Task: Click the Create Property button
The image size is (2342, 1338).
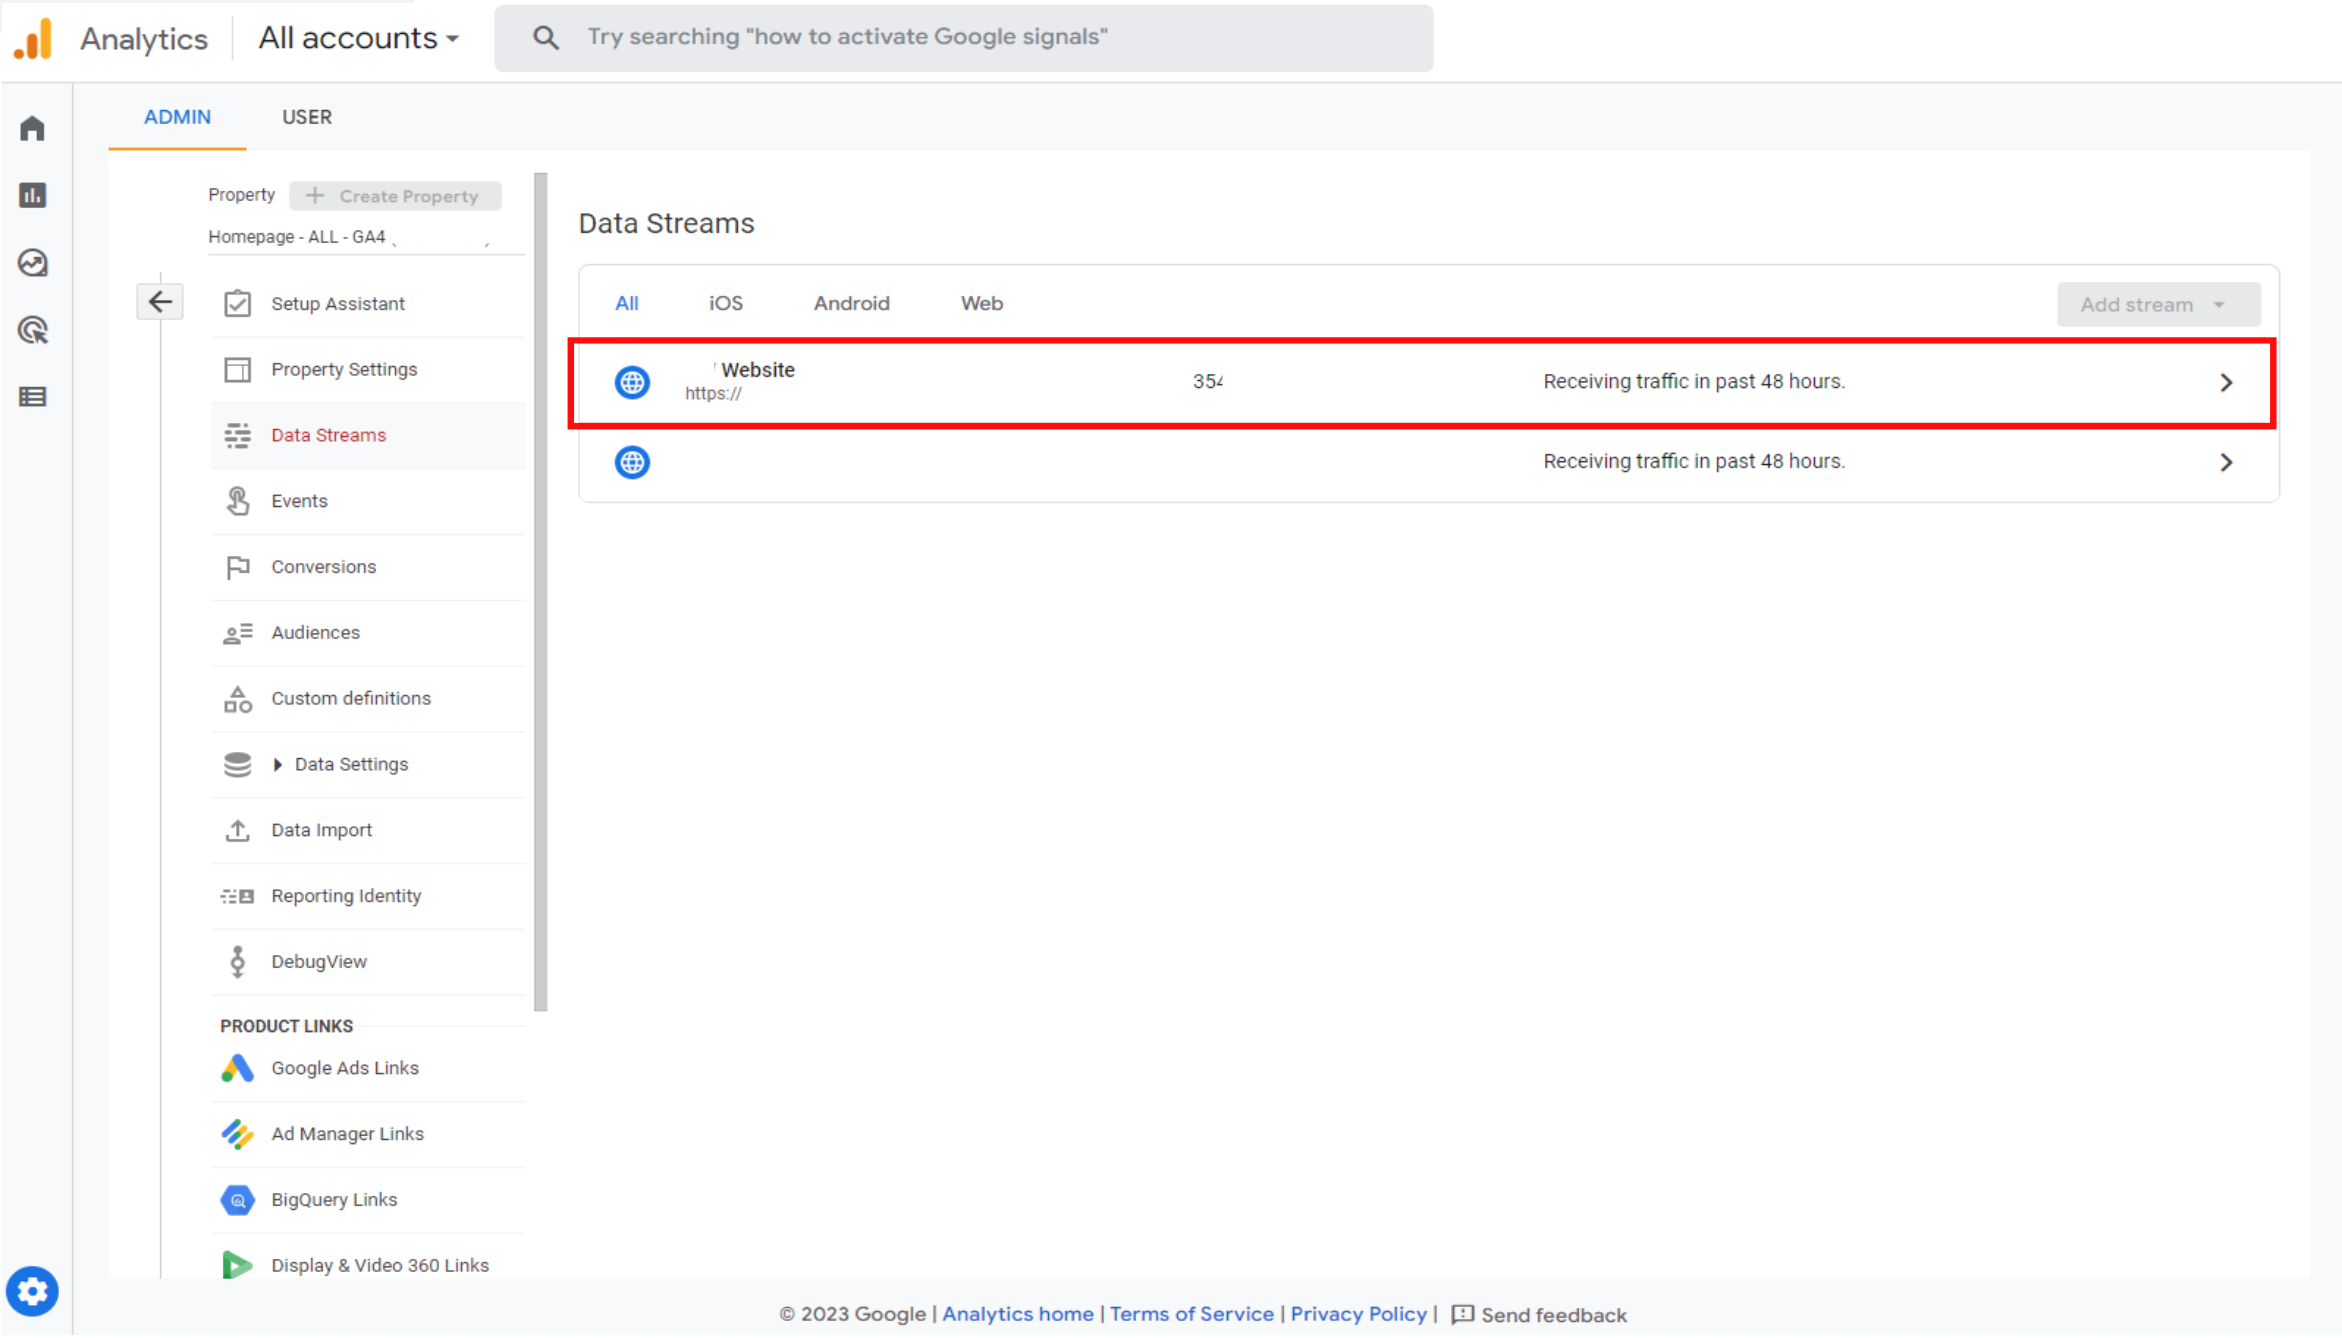Action: coord(395,196)
